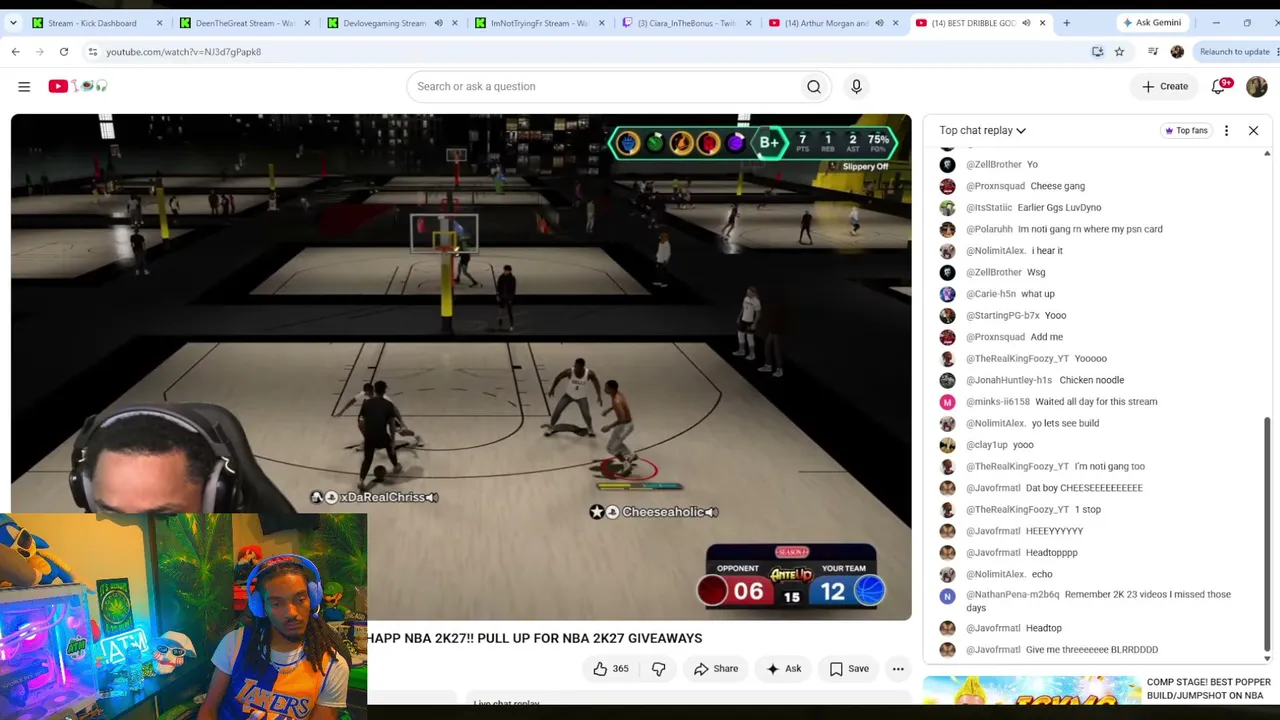Open the browser tab search arrow
This screenshot has height=720, width=1280.
tap(13, 23)
